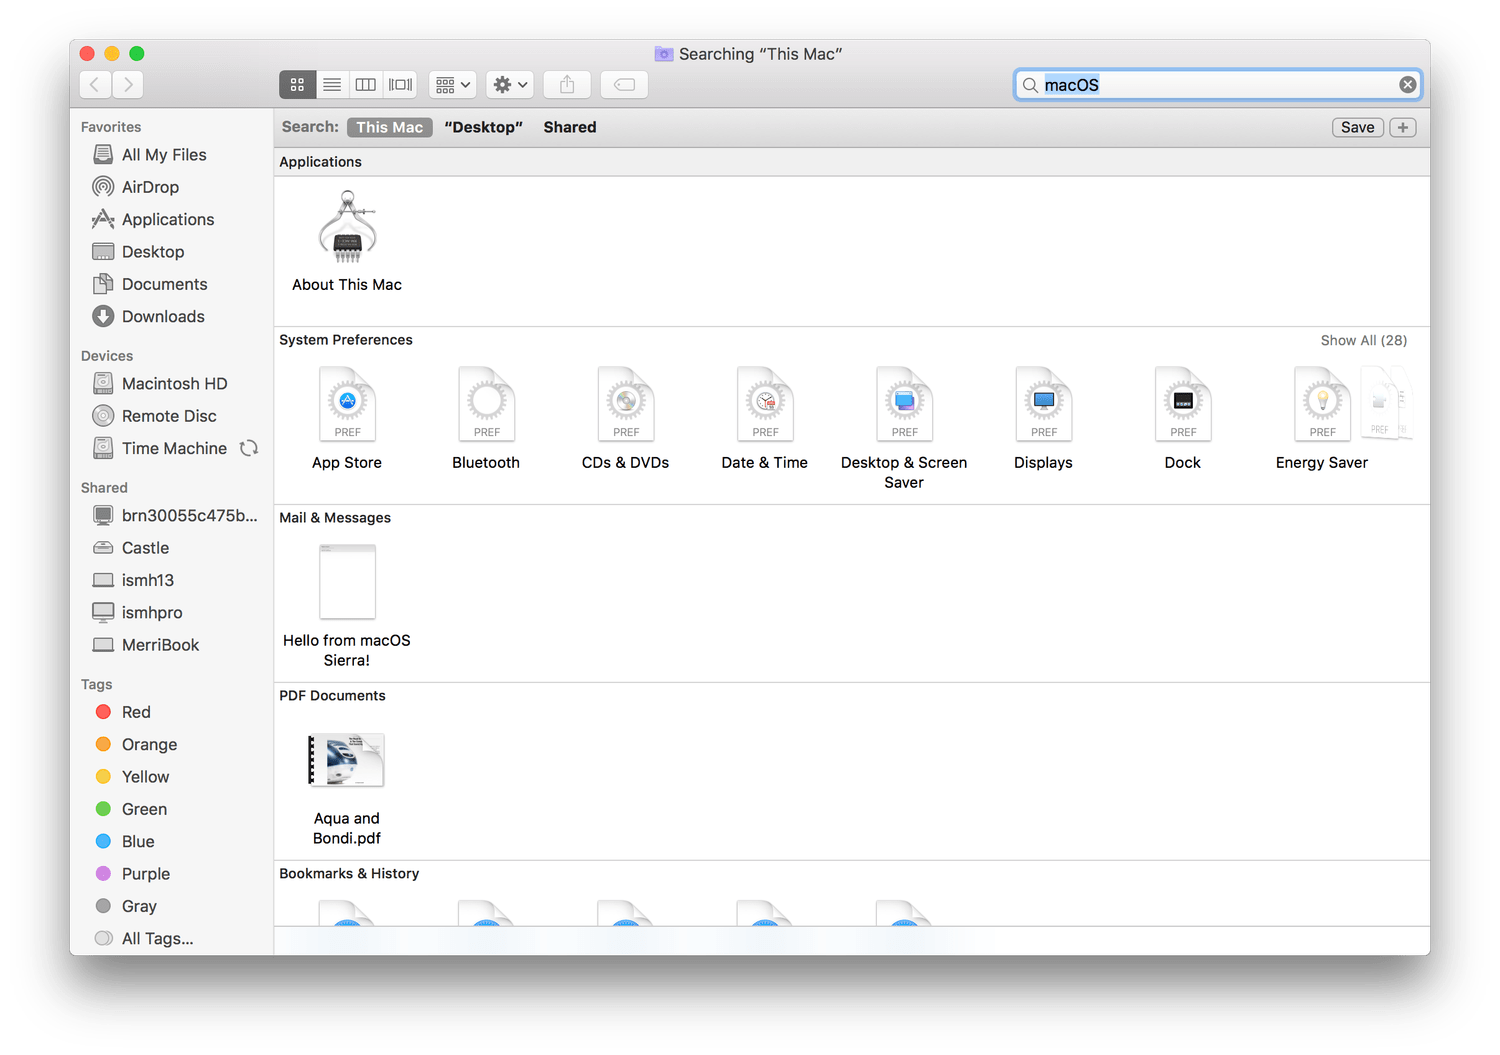Open the Action gear dropdown menu
Viewport: 1500px width, 1055px height.
point(510,85)
